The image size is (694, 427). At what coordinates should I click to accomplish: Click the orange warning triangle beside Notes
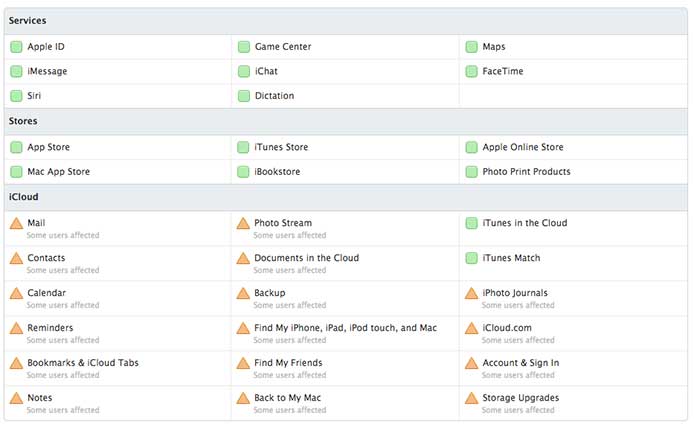click(16, 398)
